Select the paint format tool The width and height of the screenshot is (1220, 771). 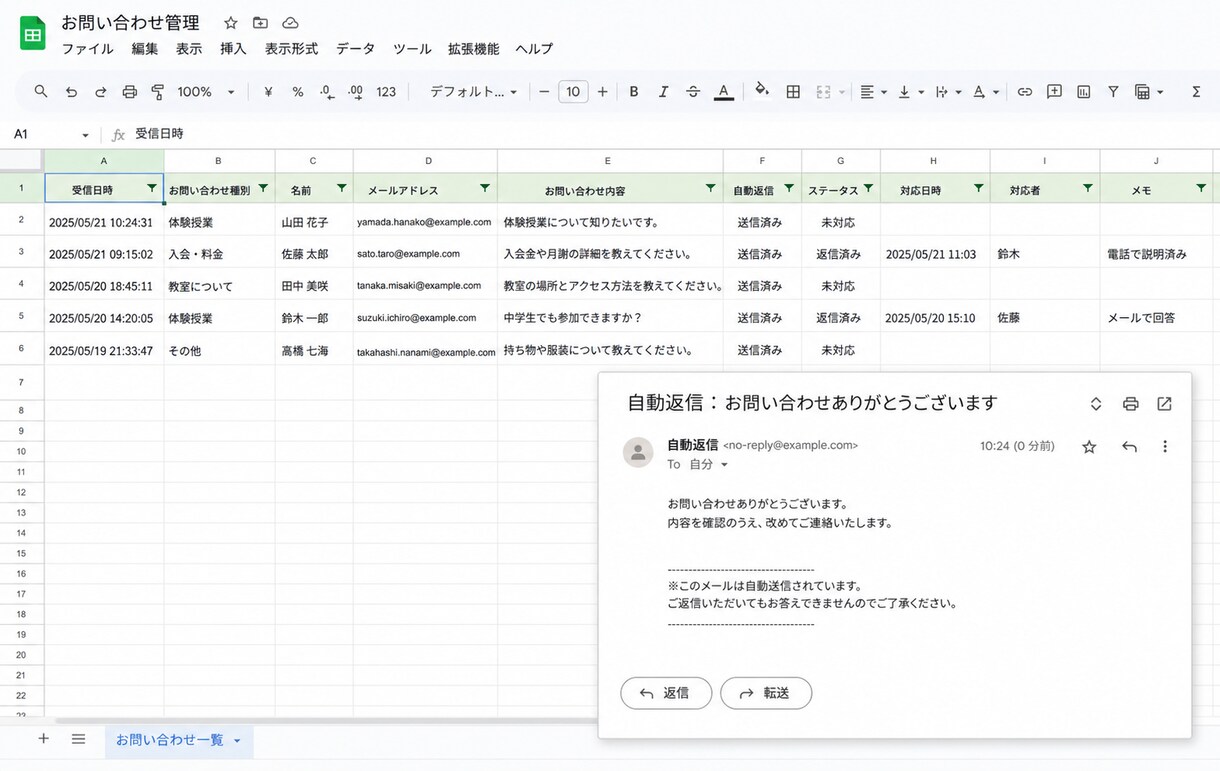[158, 91]
